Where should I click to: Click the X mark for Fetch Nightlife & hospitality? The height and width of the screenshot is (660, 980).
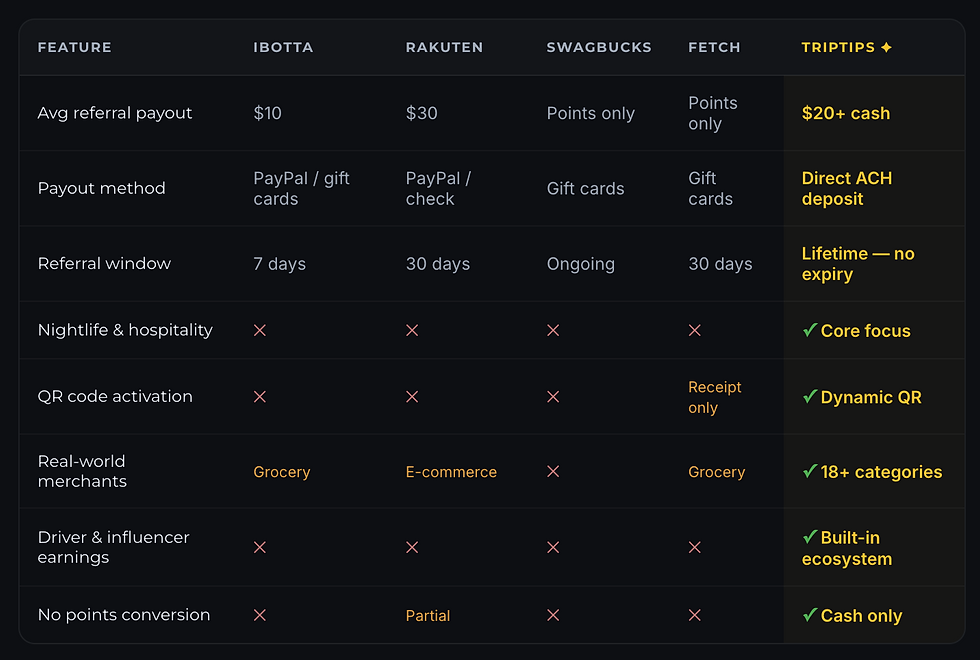pyautogui.click(x=694, y=330)
